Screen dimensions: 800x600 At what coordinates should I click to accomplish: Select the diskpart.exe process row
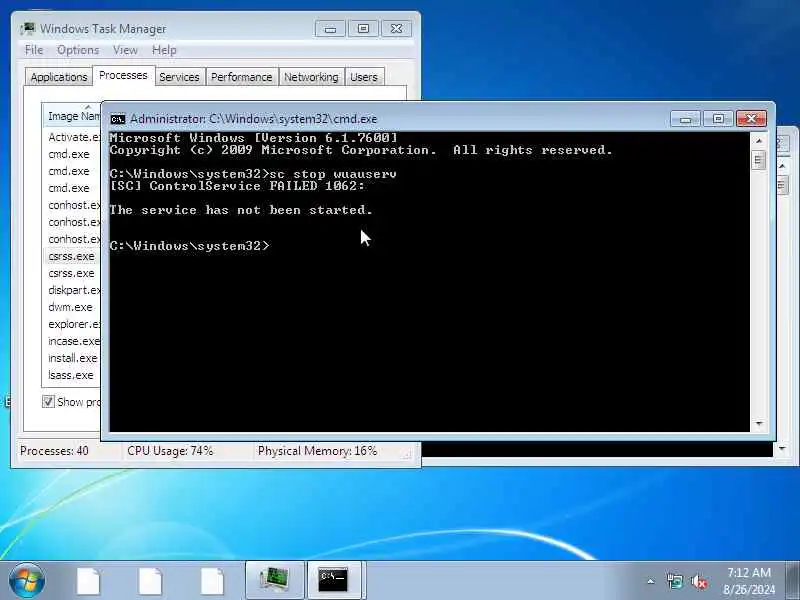pyautogui.click(x=72, y=290)
